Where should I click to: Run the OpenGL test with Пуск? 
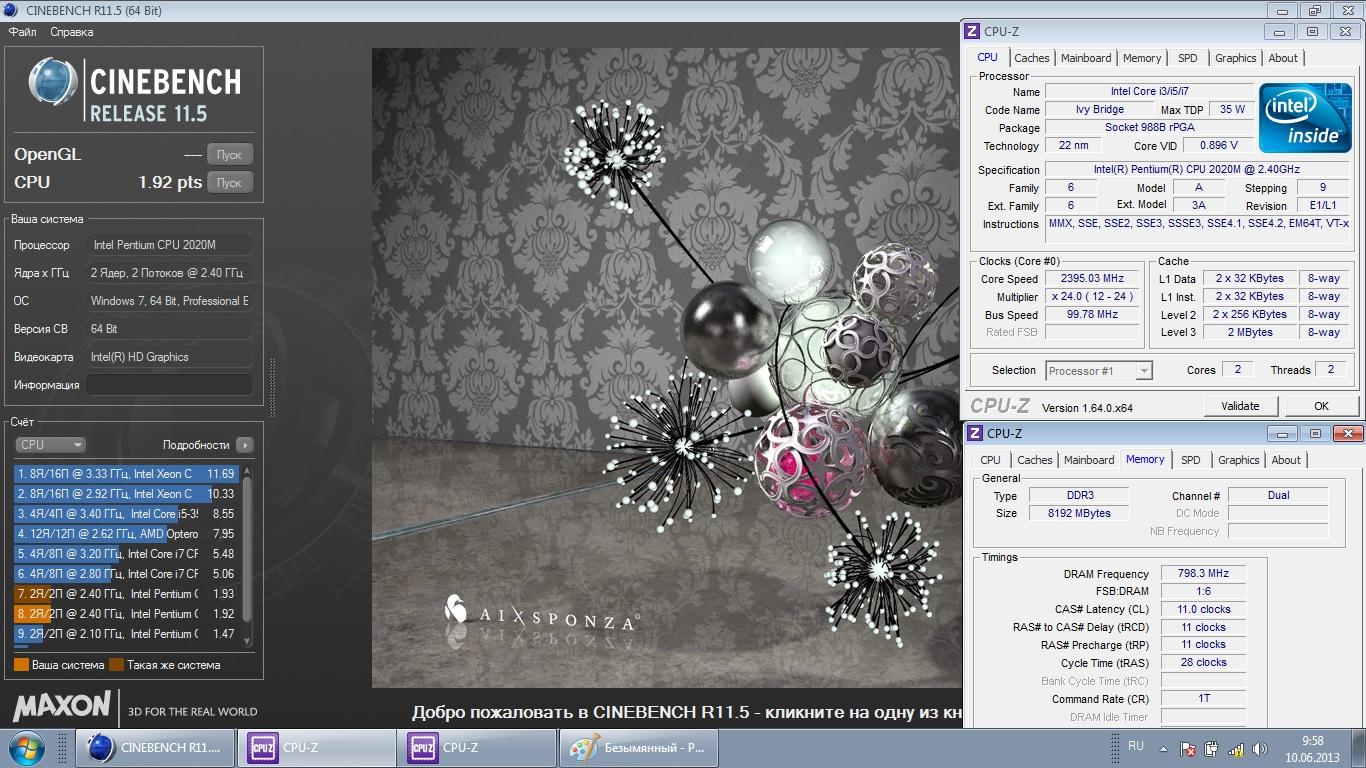(x=229, y=155)
